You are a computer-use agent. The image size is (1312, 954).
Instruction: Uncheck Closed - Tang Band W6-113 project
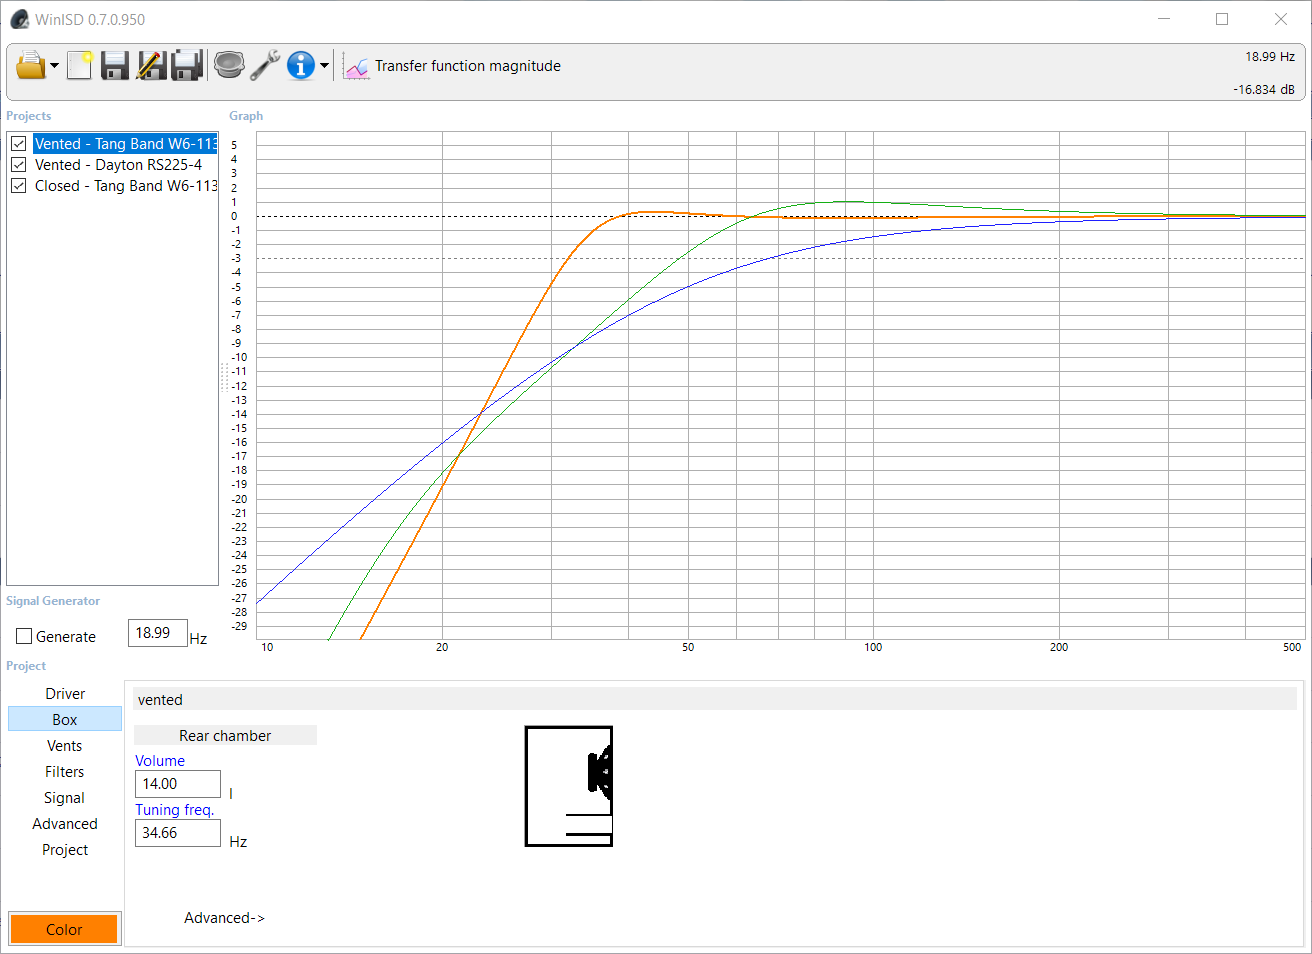(x=19, y=186)
